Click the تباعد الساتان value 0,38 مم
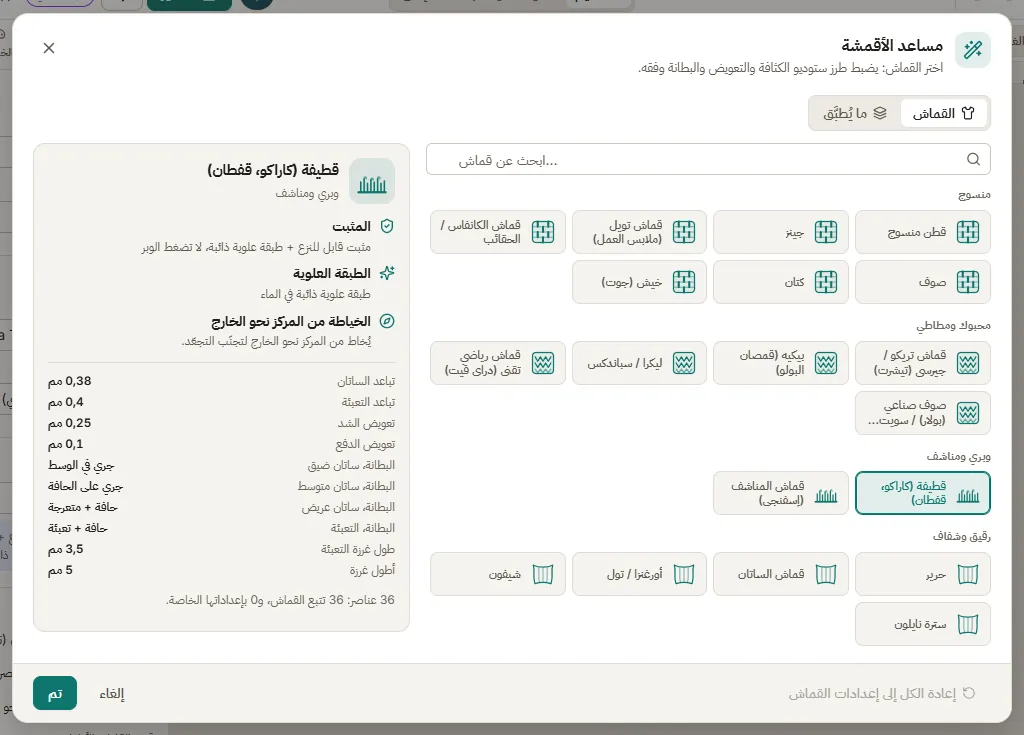The image size is (1024, 735). (69, 381)
